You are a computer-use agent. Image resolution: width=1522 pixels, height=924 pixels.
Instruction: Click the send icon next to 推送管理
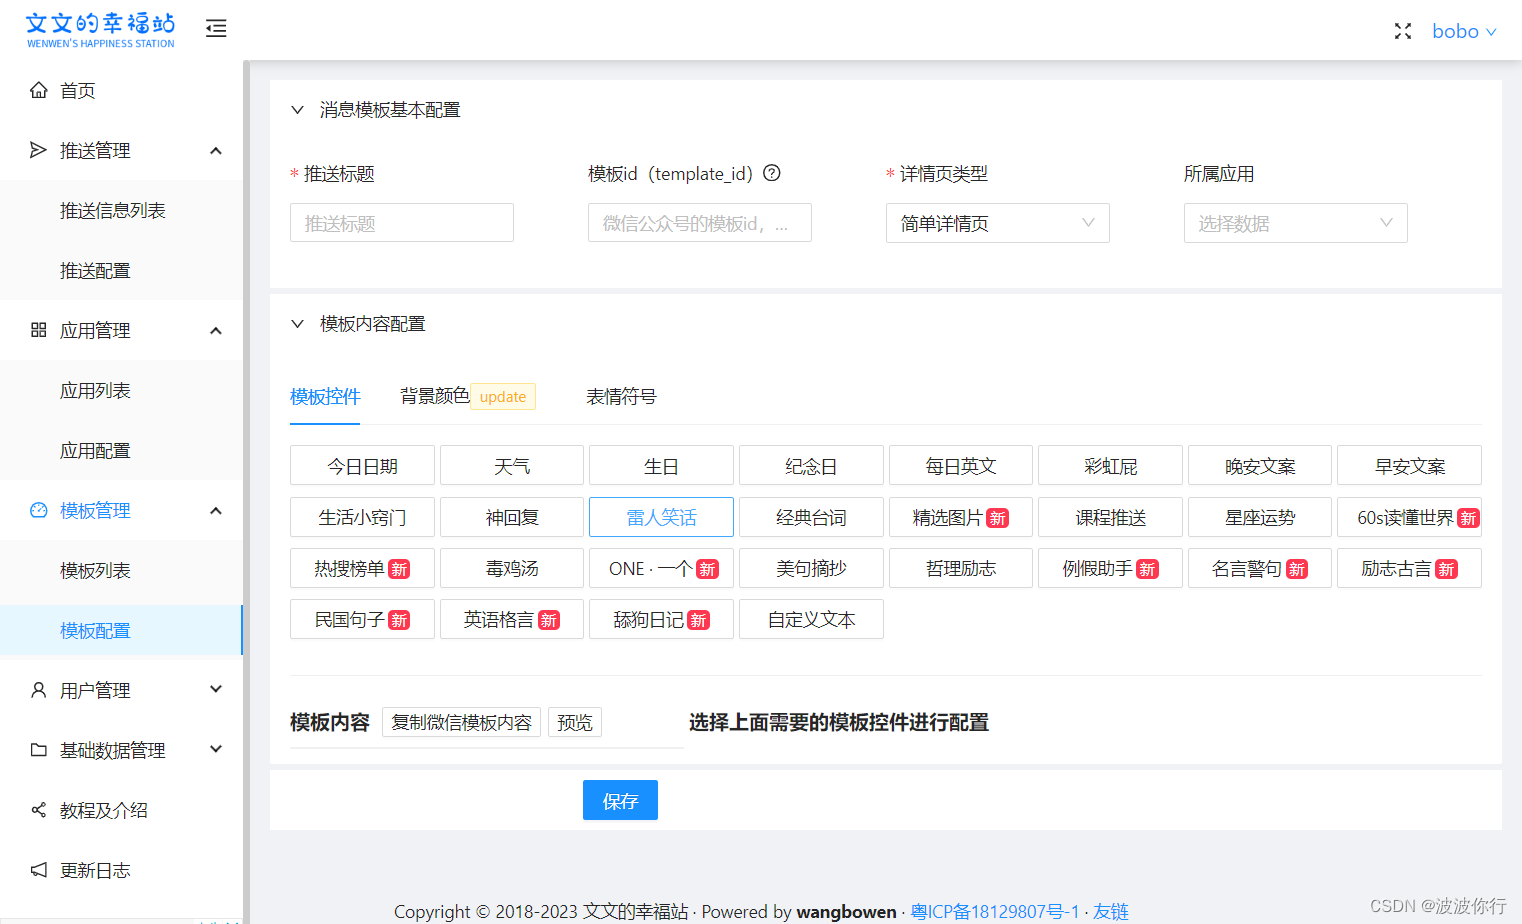(39, 150)
